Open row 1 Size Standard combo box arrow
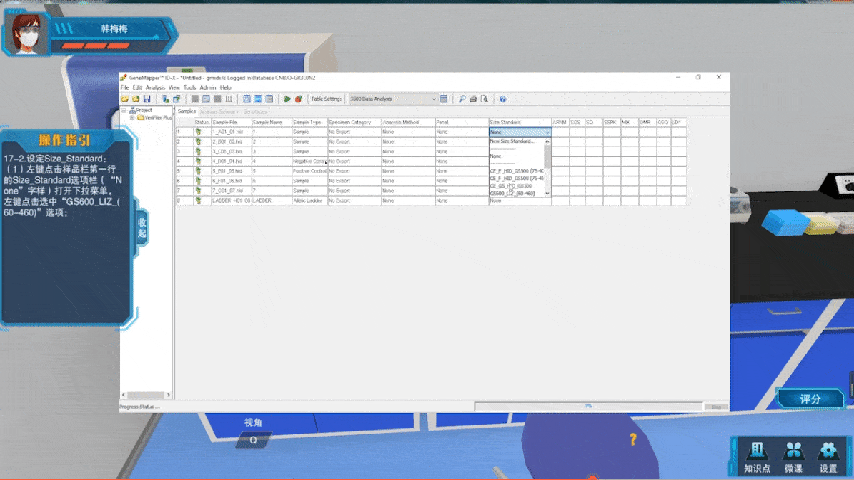The width and height of the screenshot is (854, 480). (x=547, y=132)
